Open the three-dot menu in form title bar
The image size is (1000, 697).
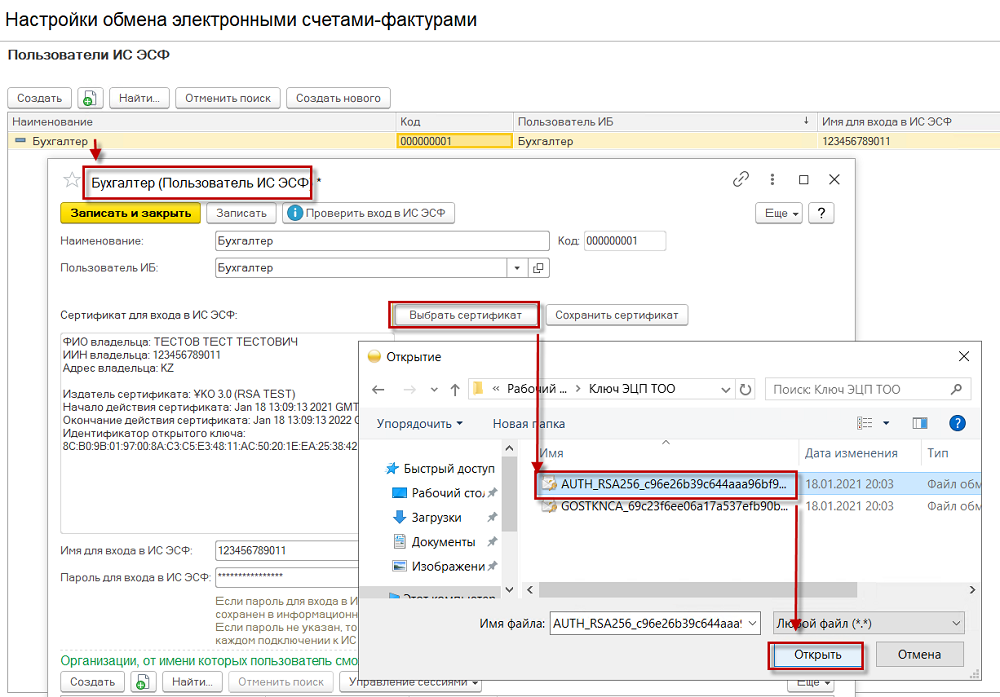coord(772,179)
